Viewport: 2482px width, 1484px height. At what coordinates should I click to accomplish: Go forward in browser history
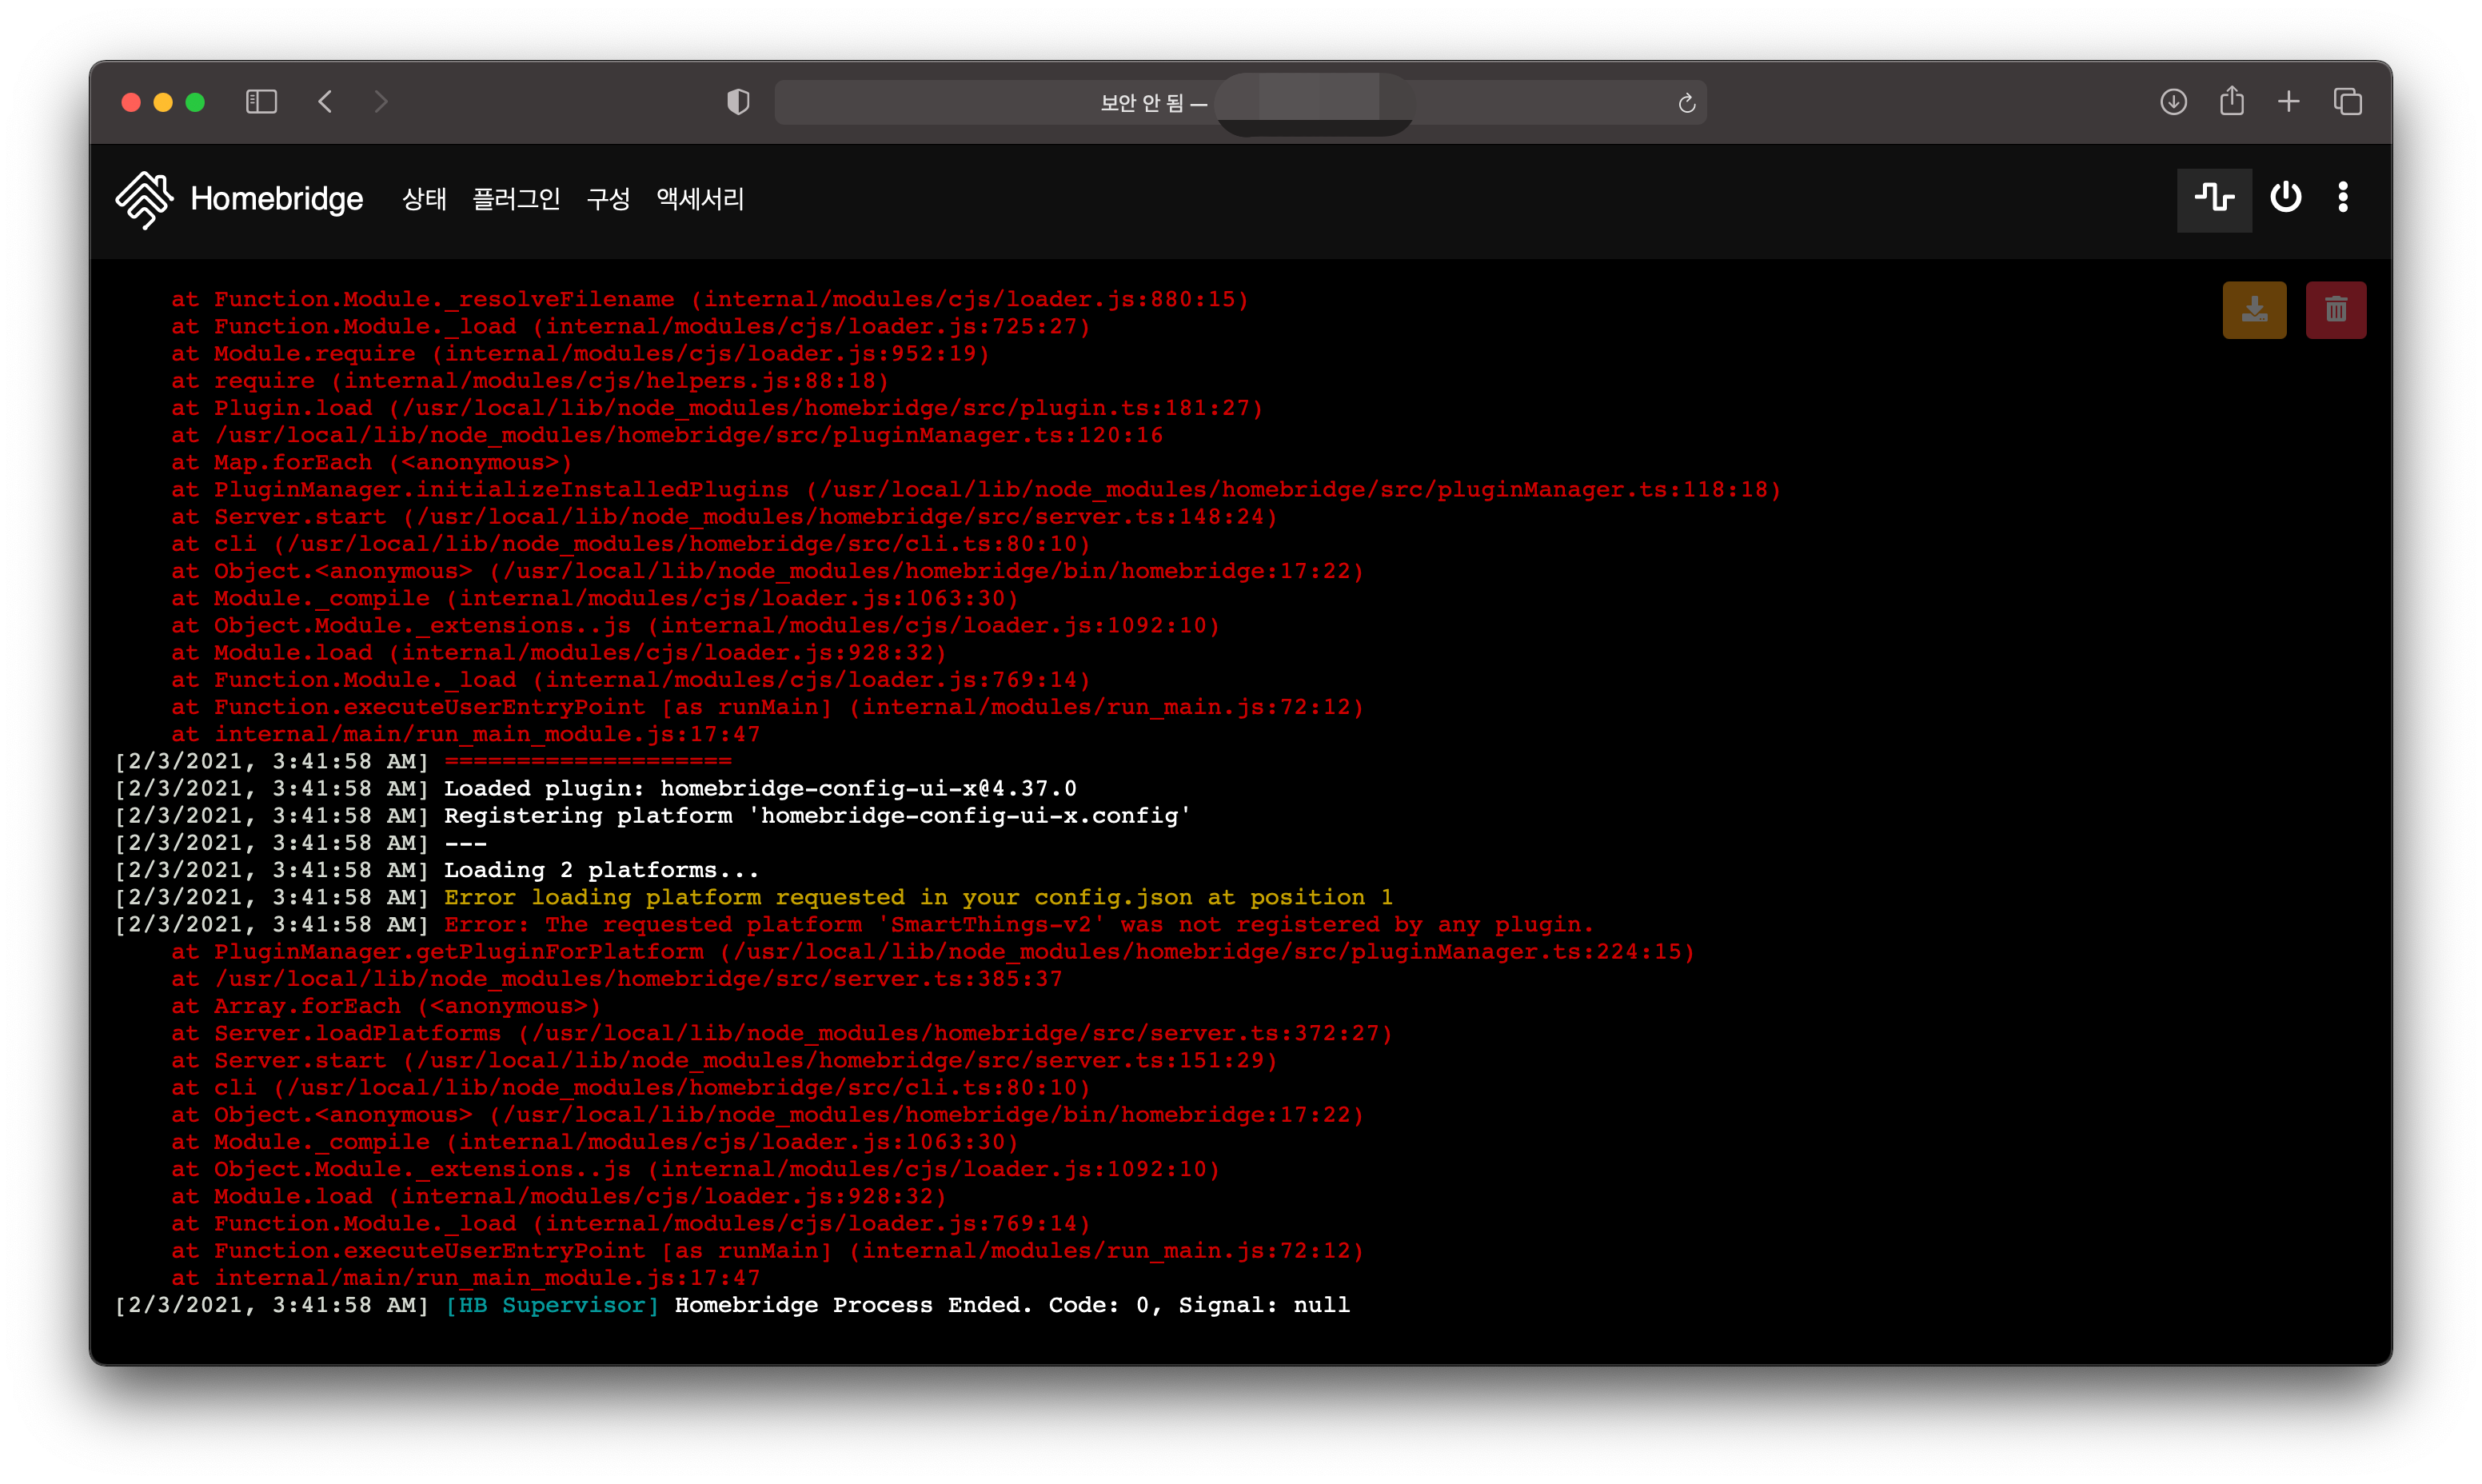coord(381,102)
